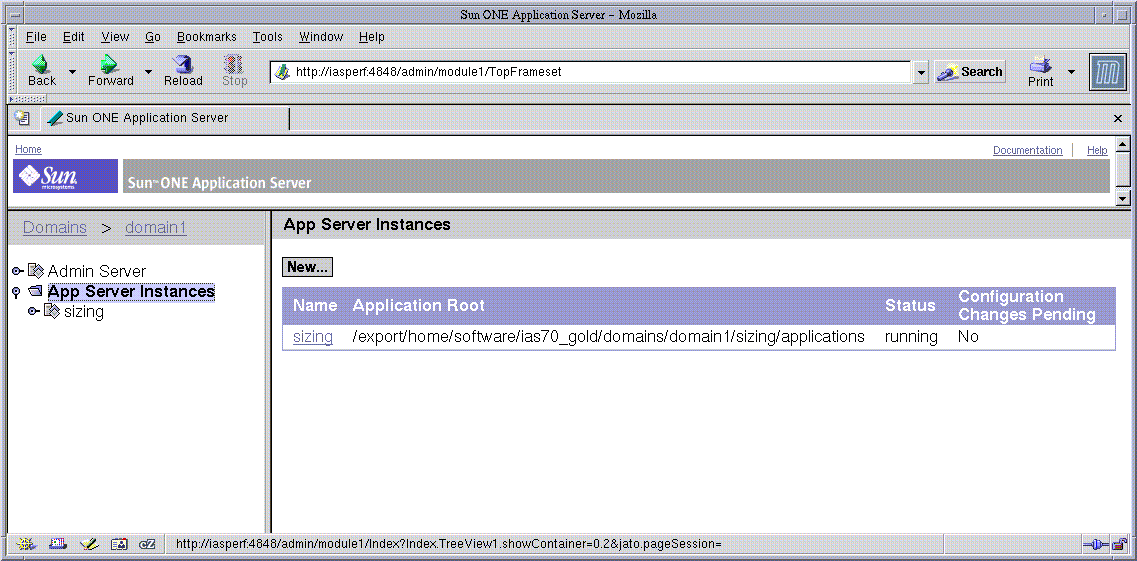1137x561 pixels.
Task: Open Composer from the status bar icon
Action: point(89,544)
